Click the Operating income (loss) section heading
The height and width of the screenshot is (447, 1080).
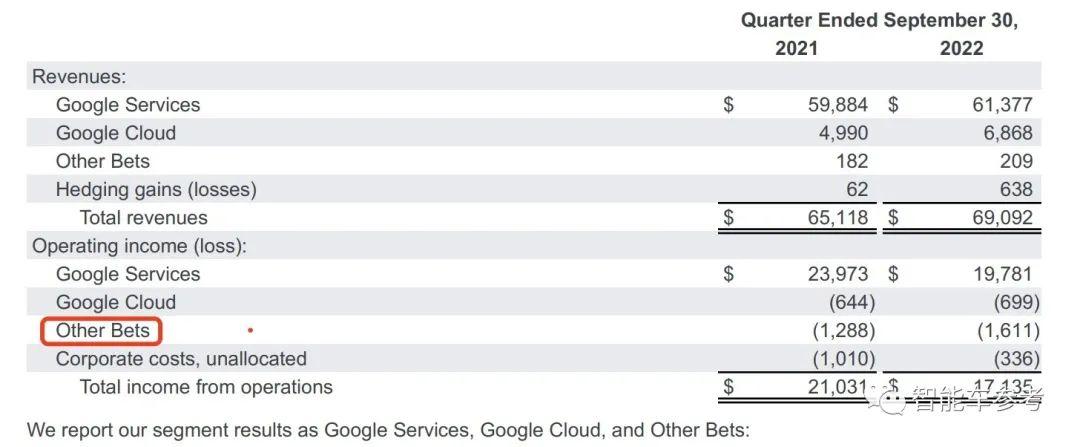tap(139, 246)
